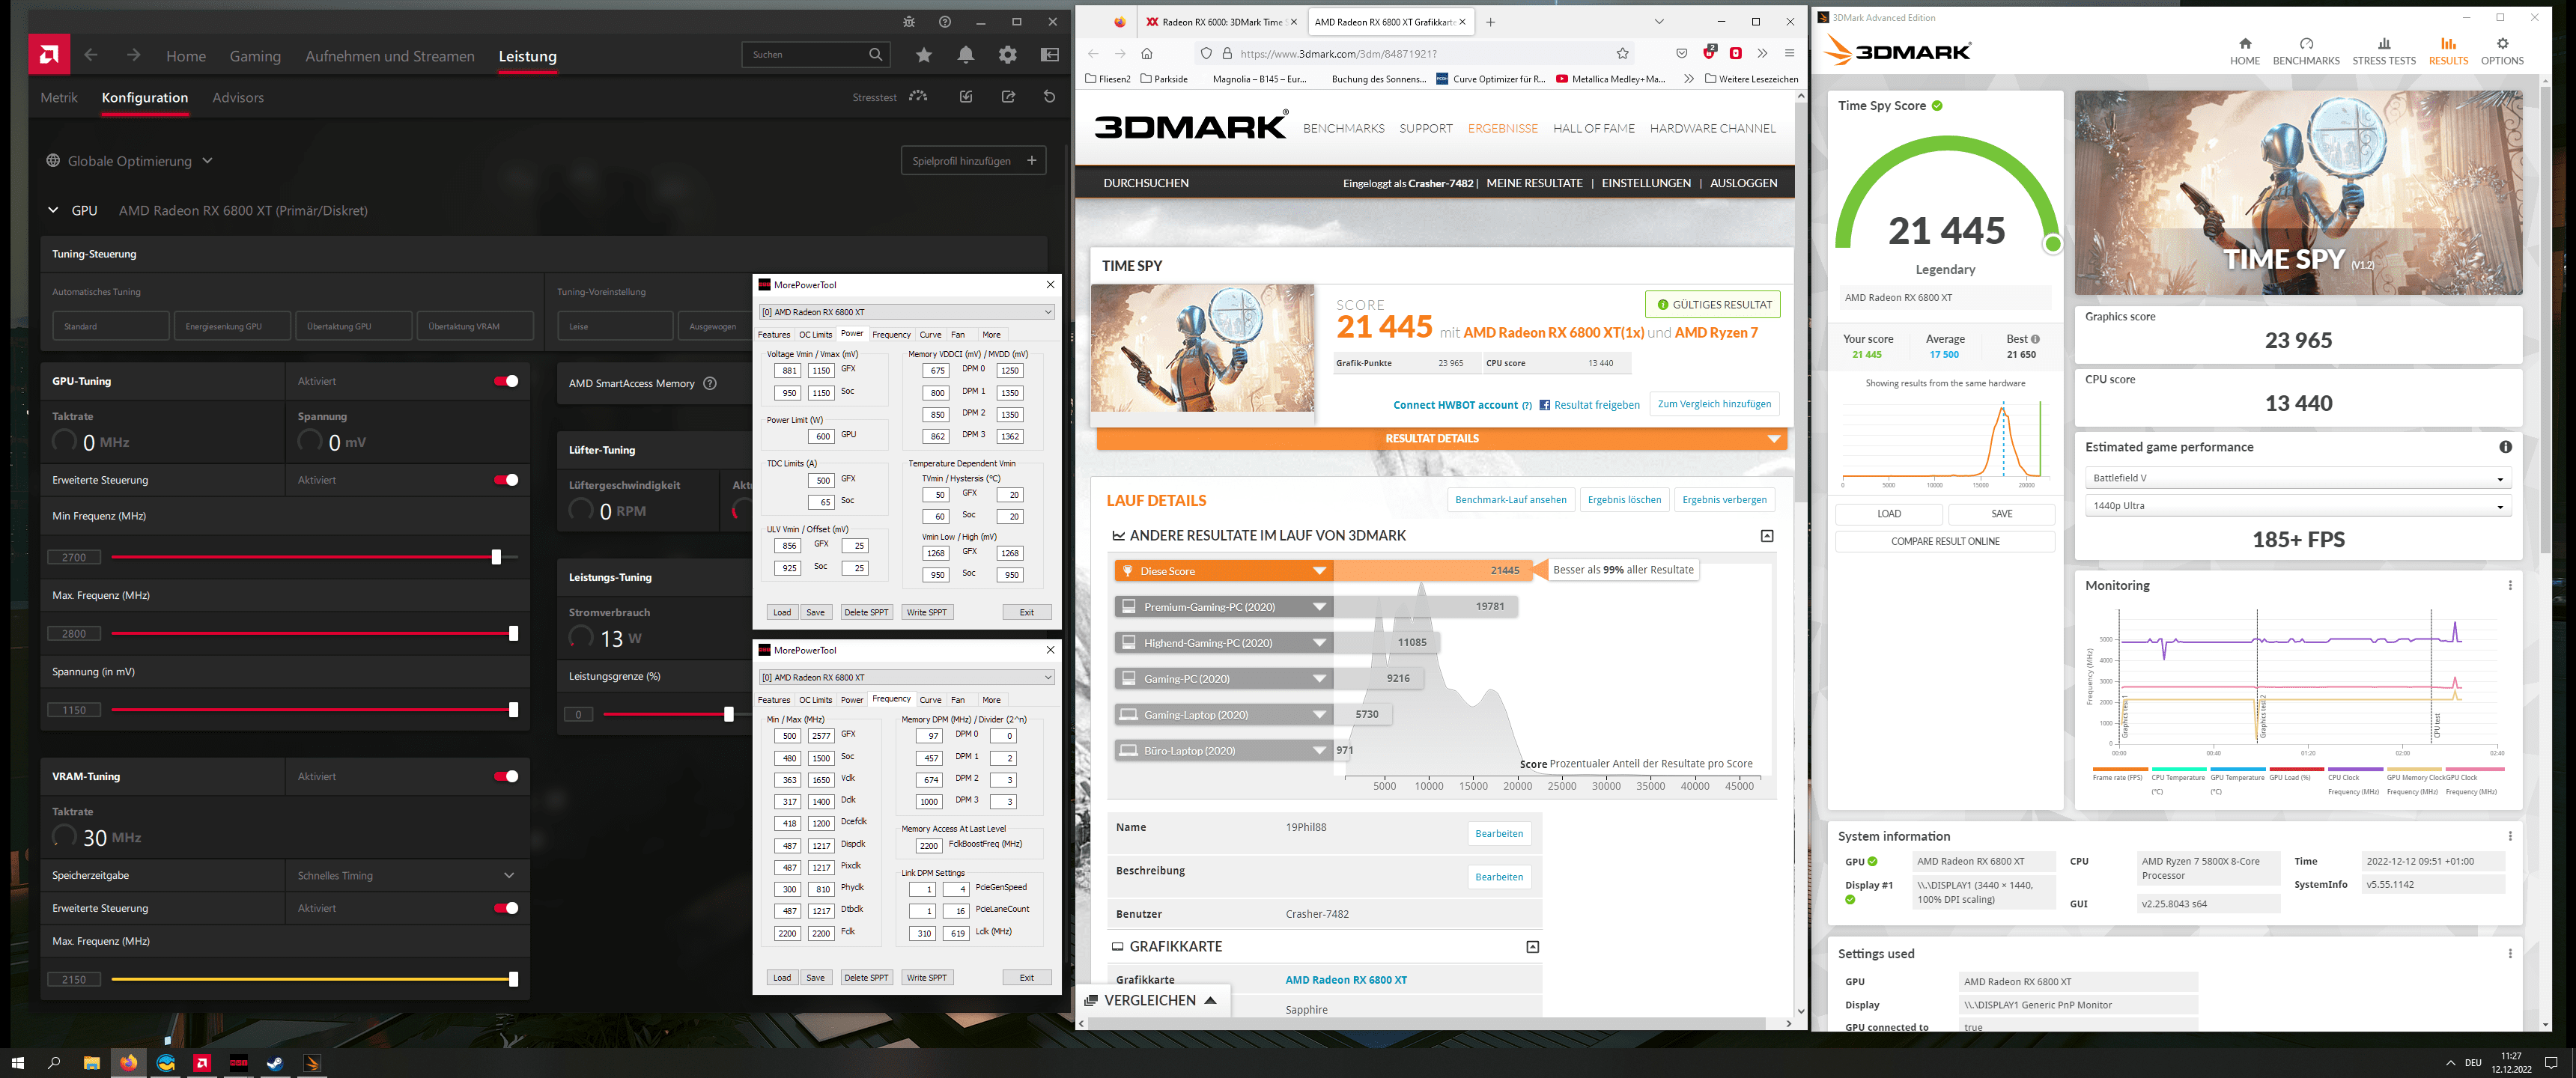Click the Leistungsgrenze slider handle

click(x=728, y=714)
